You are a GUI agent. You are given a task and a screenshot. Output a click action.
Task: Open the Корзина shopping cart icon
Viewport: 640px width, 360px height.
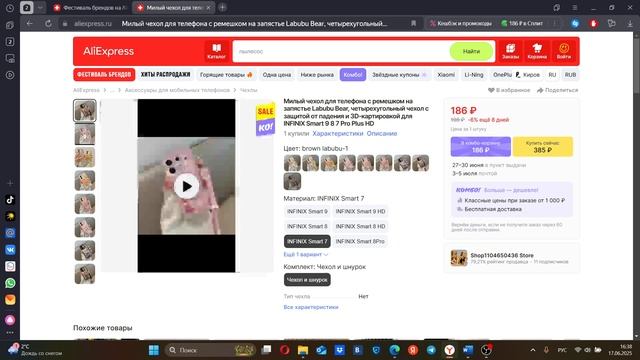click(x=537, y=51)
